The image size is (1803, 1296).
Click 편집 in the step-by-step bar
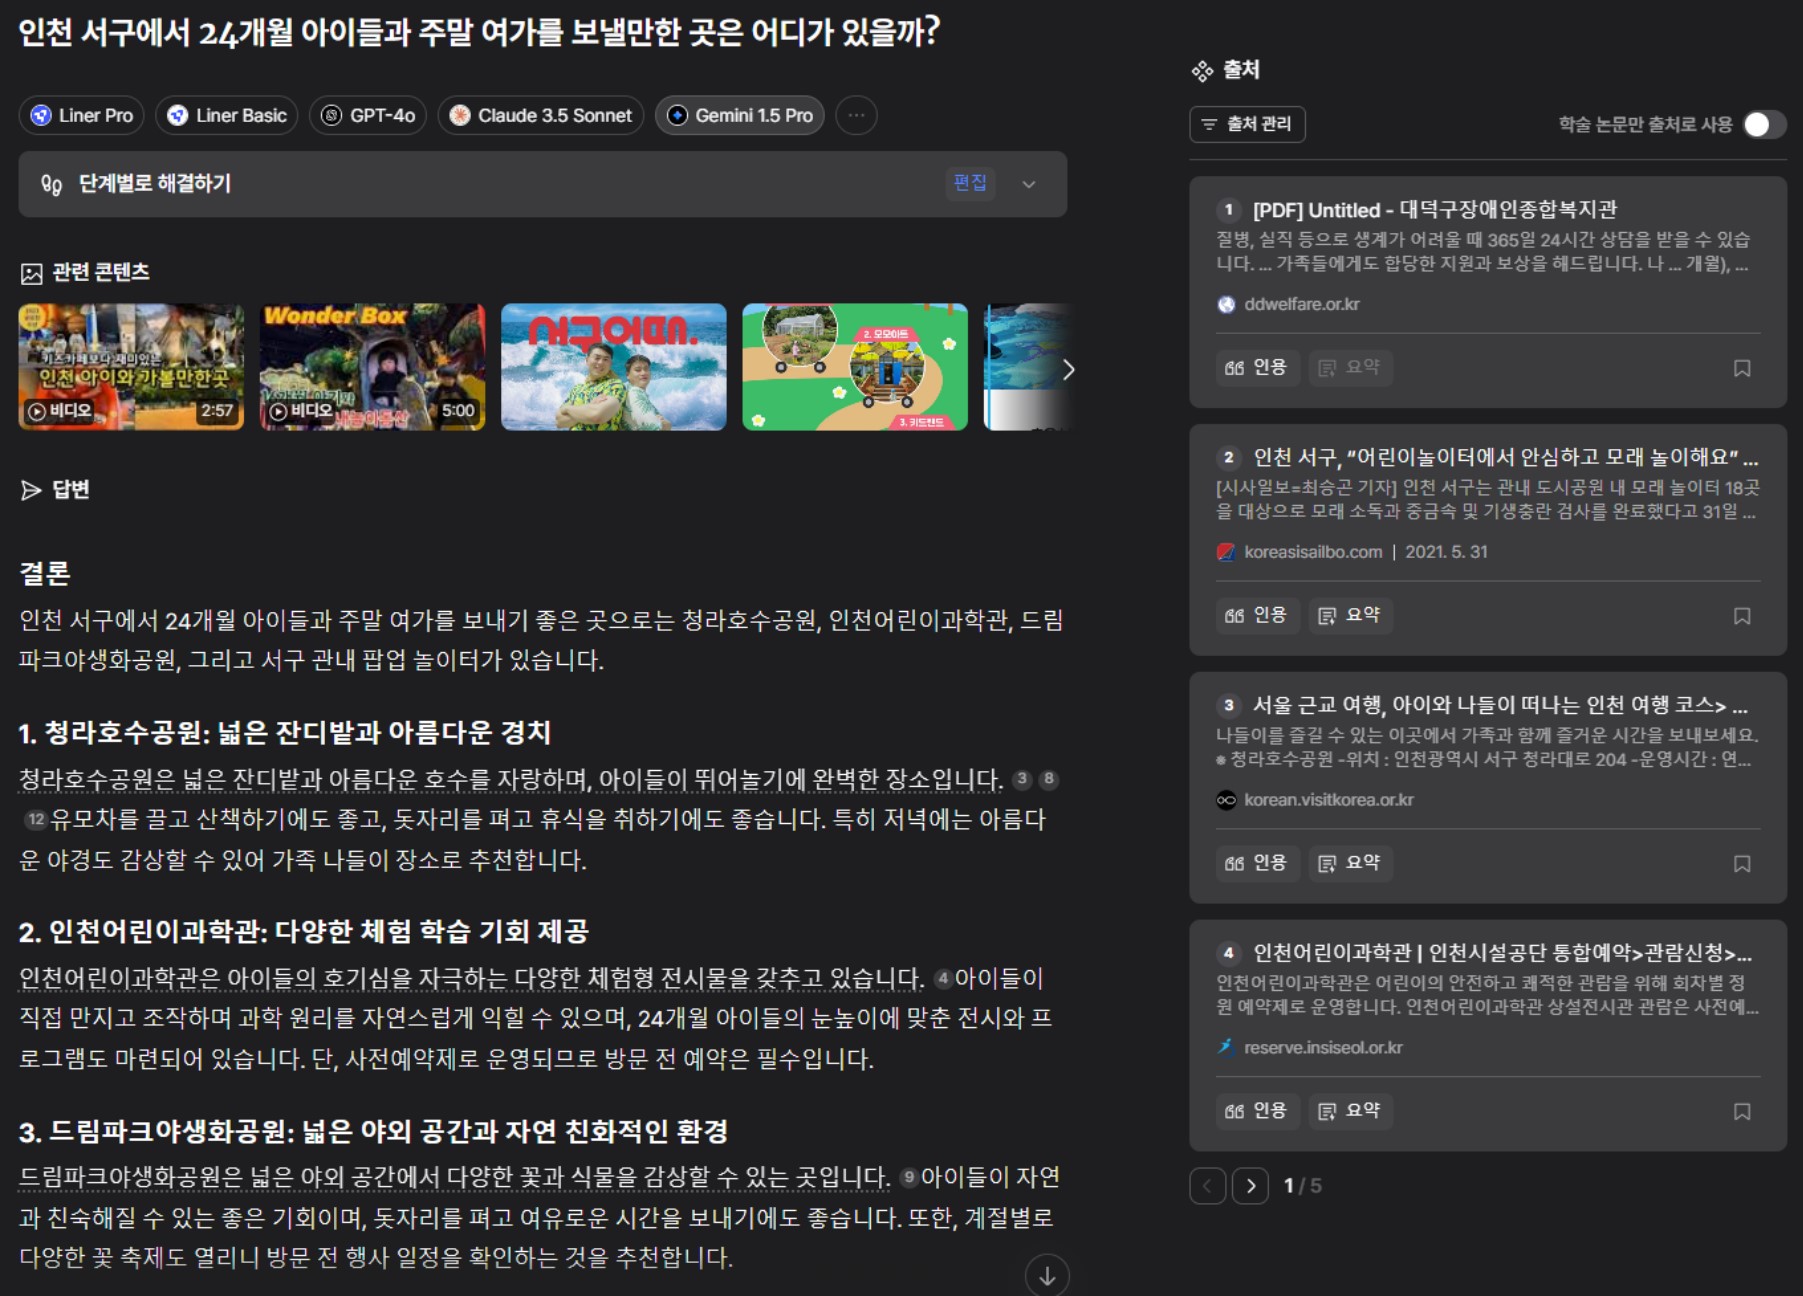970,183
